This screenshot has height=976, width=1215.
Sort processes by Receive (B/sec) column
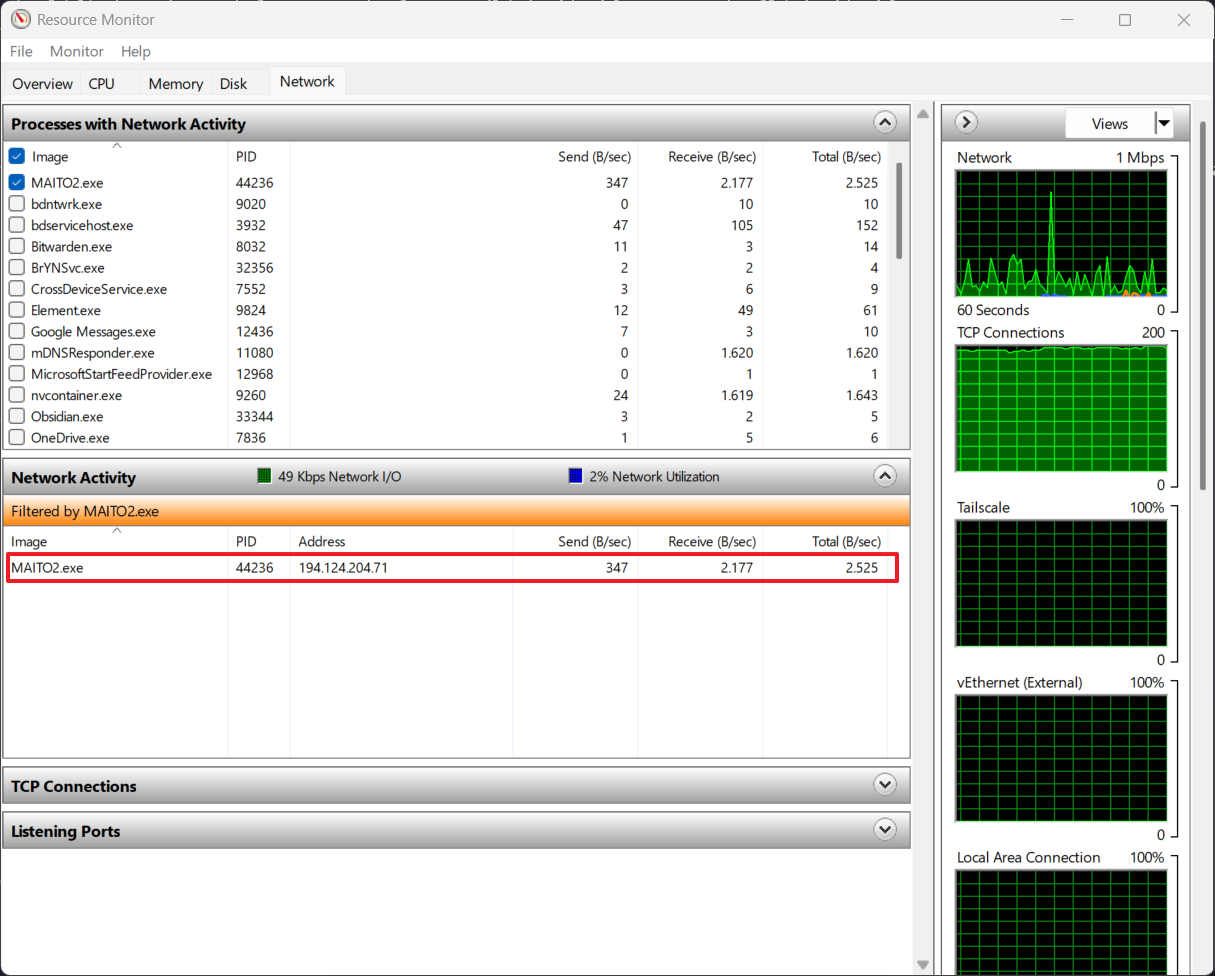click(x=712, y=157)
